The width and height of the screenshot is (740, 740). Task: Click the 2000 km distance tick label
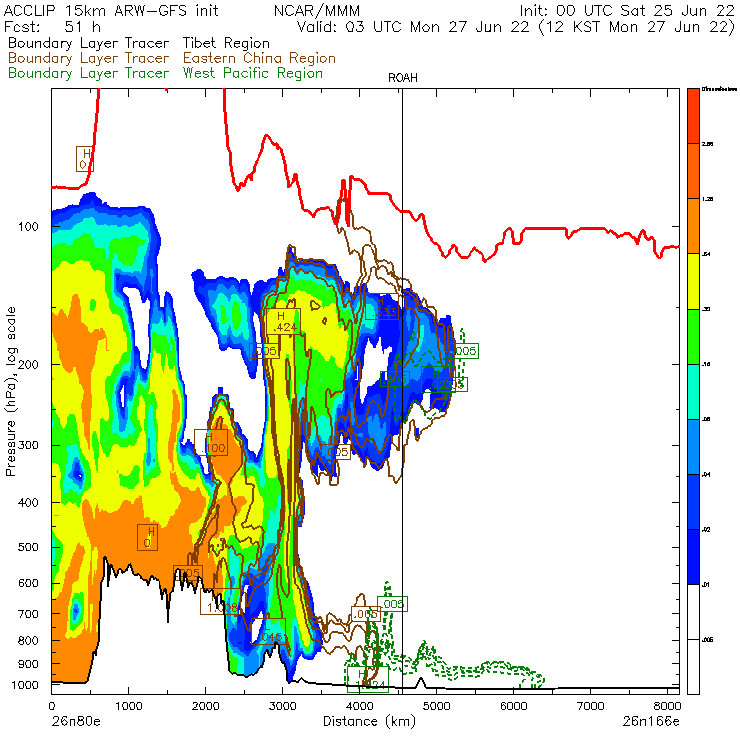point(205,706)
